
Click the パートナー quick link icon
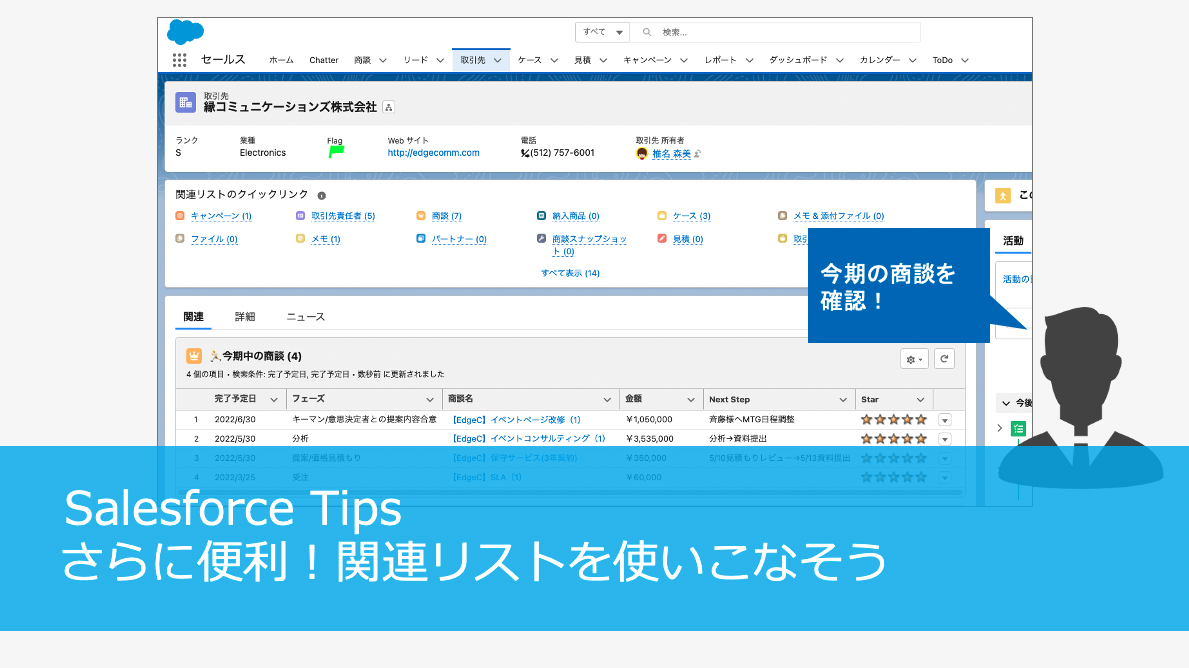(x=421, y=238)
